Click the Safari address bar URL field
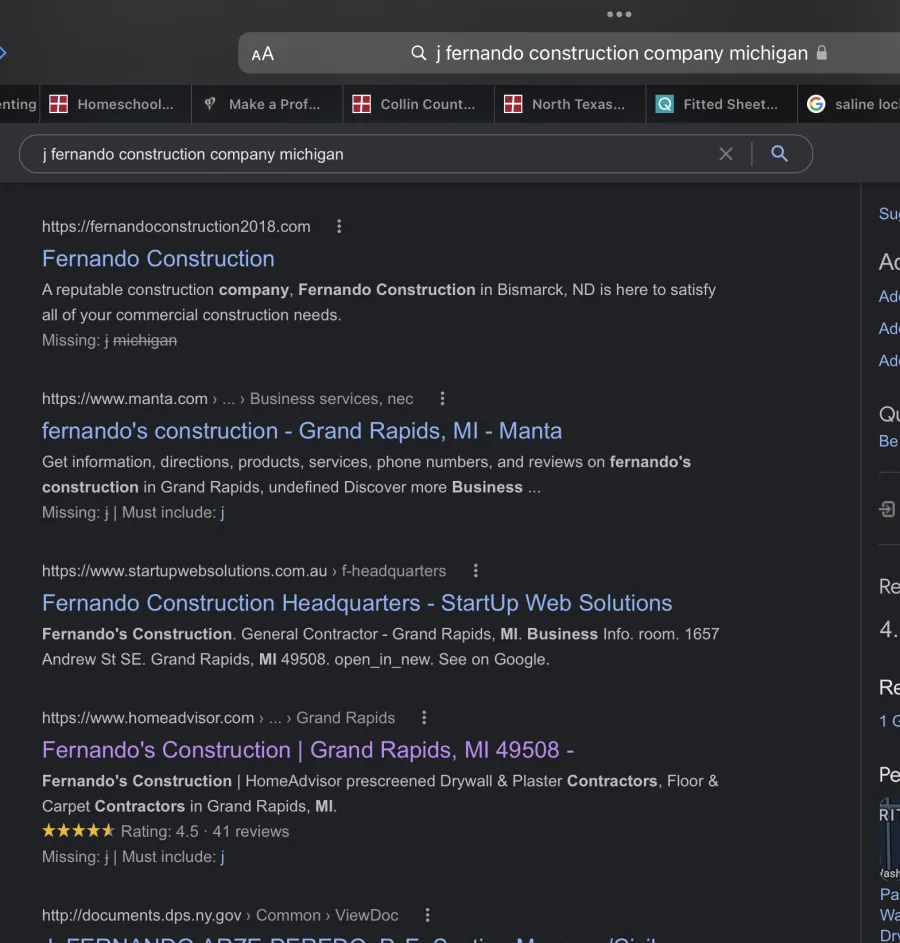Image resolution: width=900 pixels, height=943 pixels. 569,53
